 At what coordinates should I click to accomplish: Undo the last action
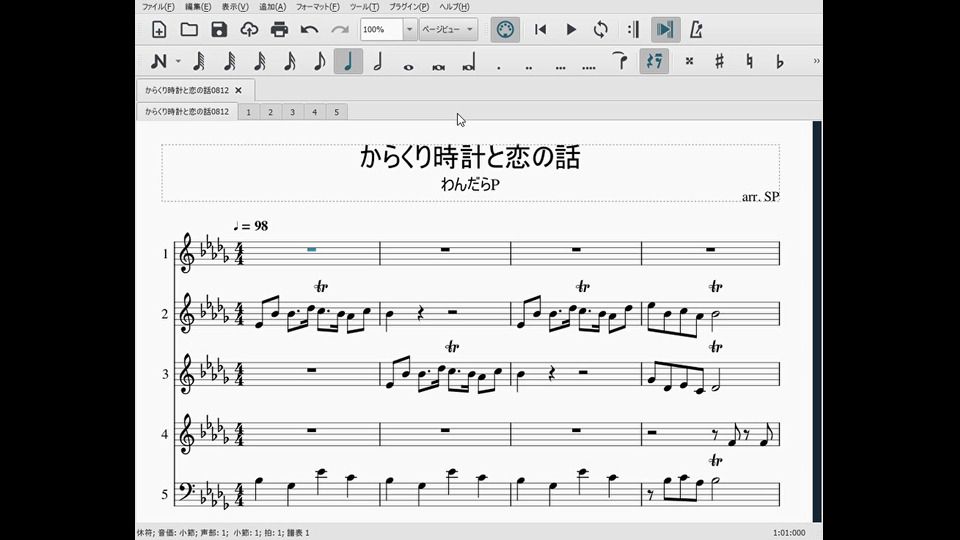[x=309, y=29]
